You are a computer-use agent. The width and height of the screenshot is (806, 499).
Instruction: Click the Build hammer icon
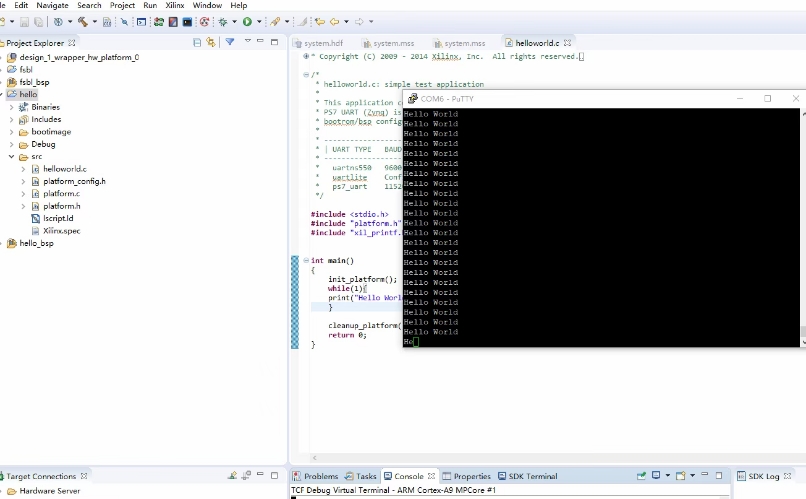pyautogui.click(x=82, y=22)
